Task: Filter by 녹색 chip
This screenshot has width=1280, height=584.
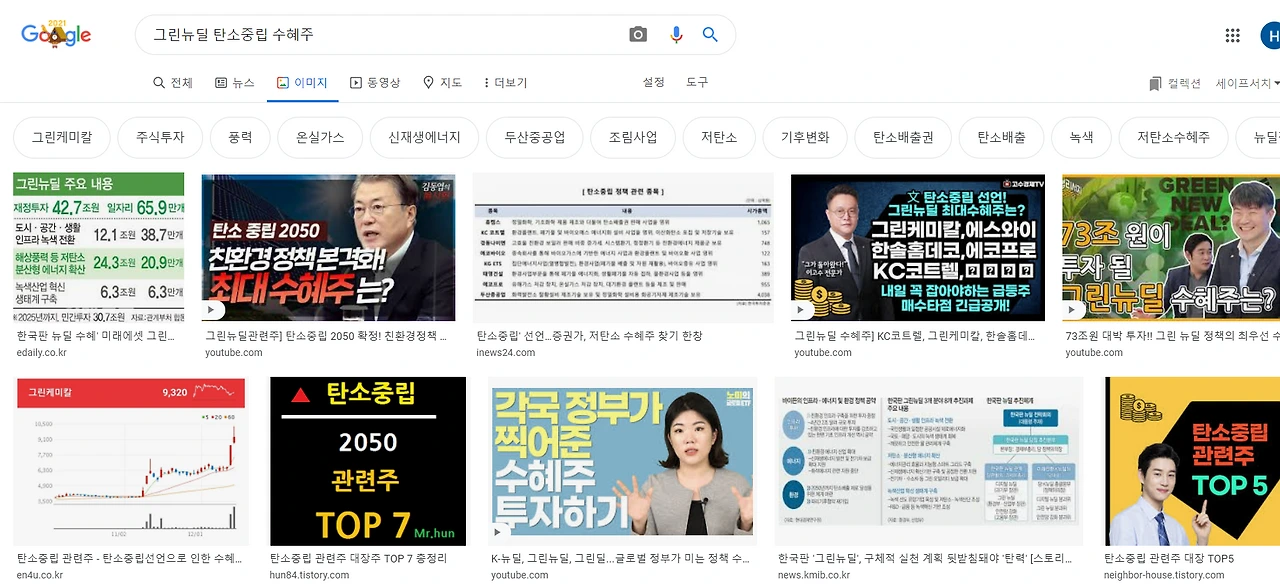Action: [1081, 137]
